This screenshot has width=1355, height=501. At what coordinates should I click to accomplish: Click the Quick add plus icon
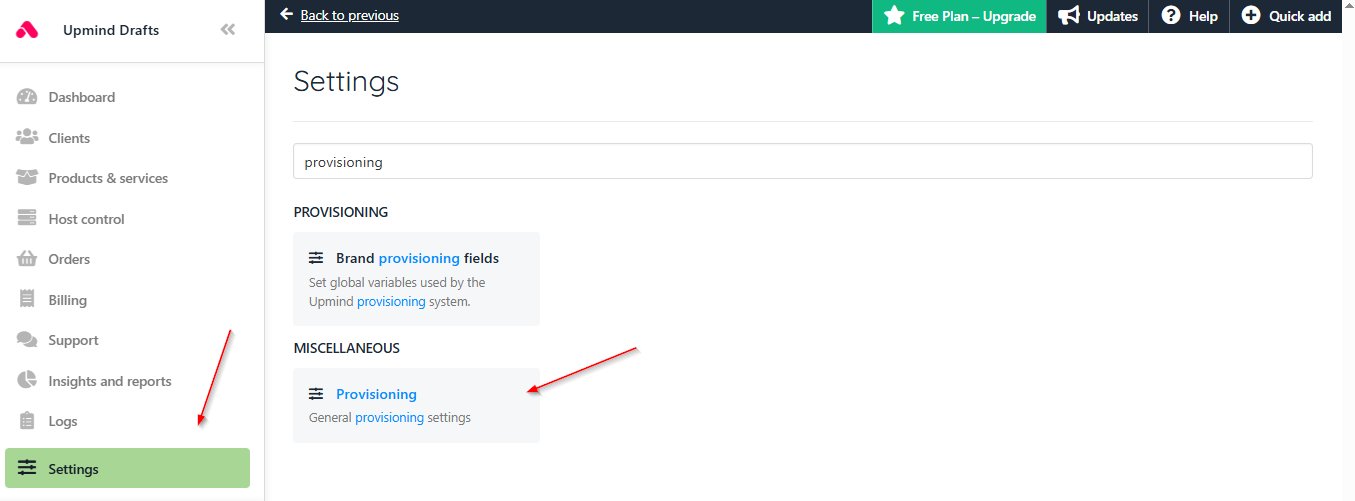point(1251,16)
